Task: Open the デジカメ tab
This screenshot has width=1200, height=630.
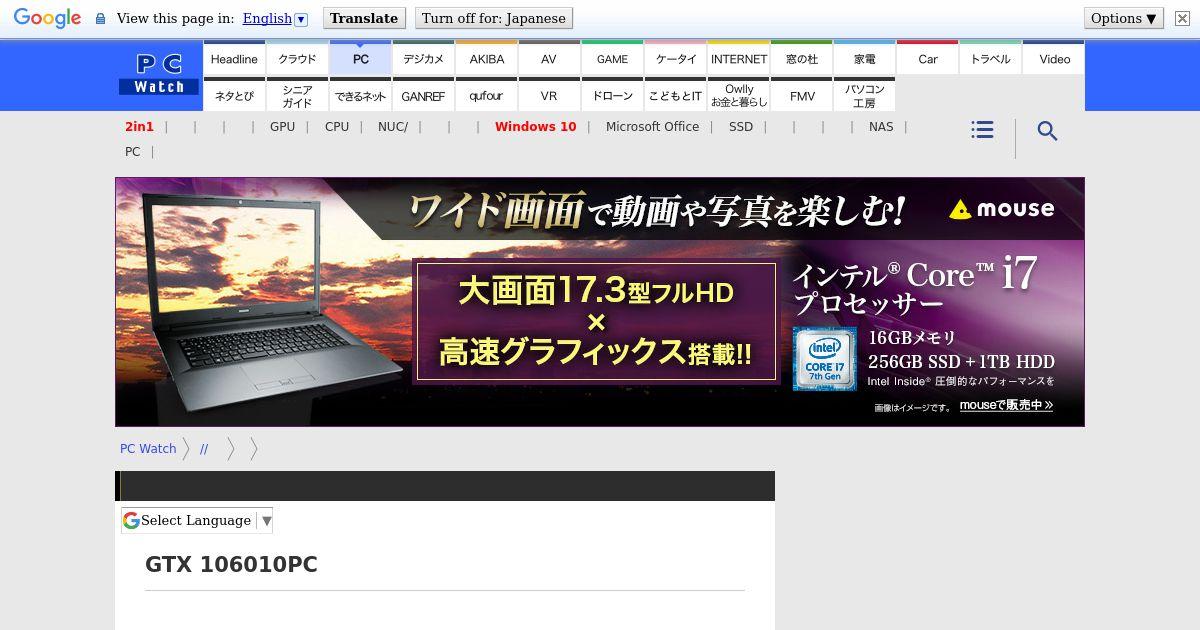Action: pos(423,58)
